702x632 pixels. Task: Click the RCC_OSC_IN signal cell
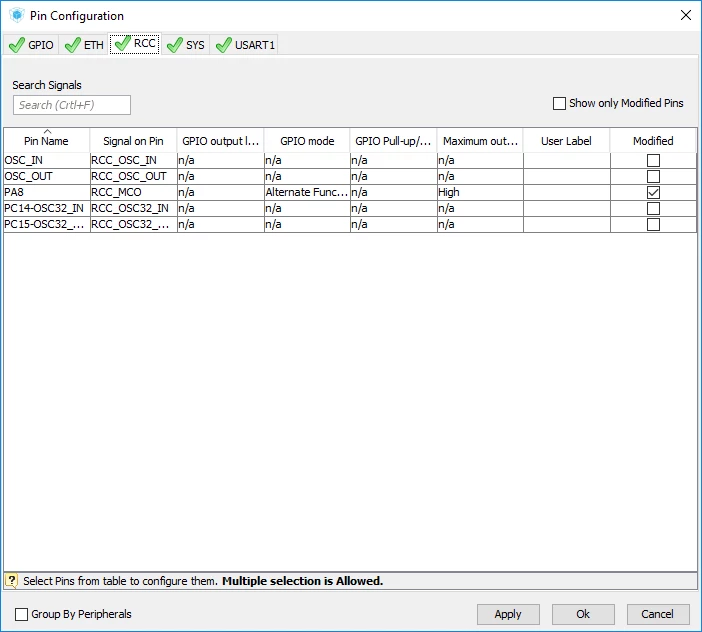tap(133, 160)
